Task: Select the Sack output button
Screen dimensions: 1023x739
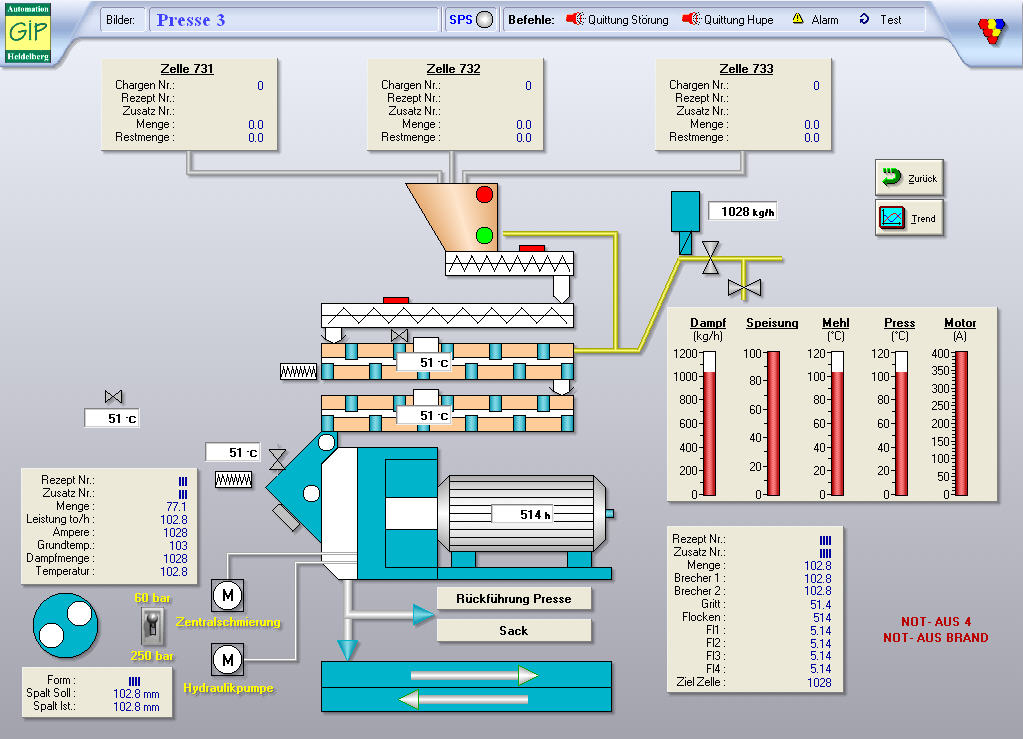Action: click(x=514, y=631)
